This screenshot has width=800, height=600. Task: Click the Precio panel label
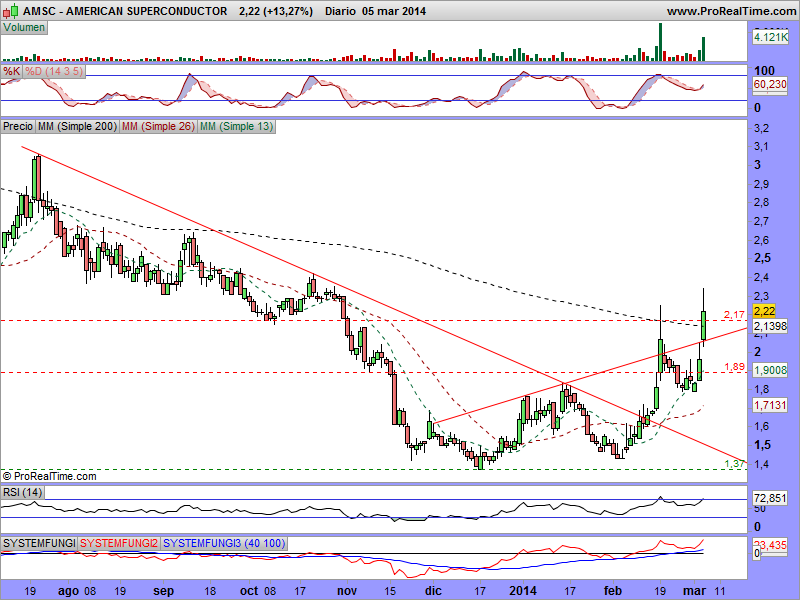tap(18, 127)
